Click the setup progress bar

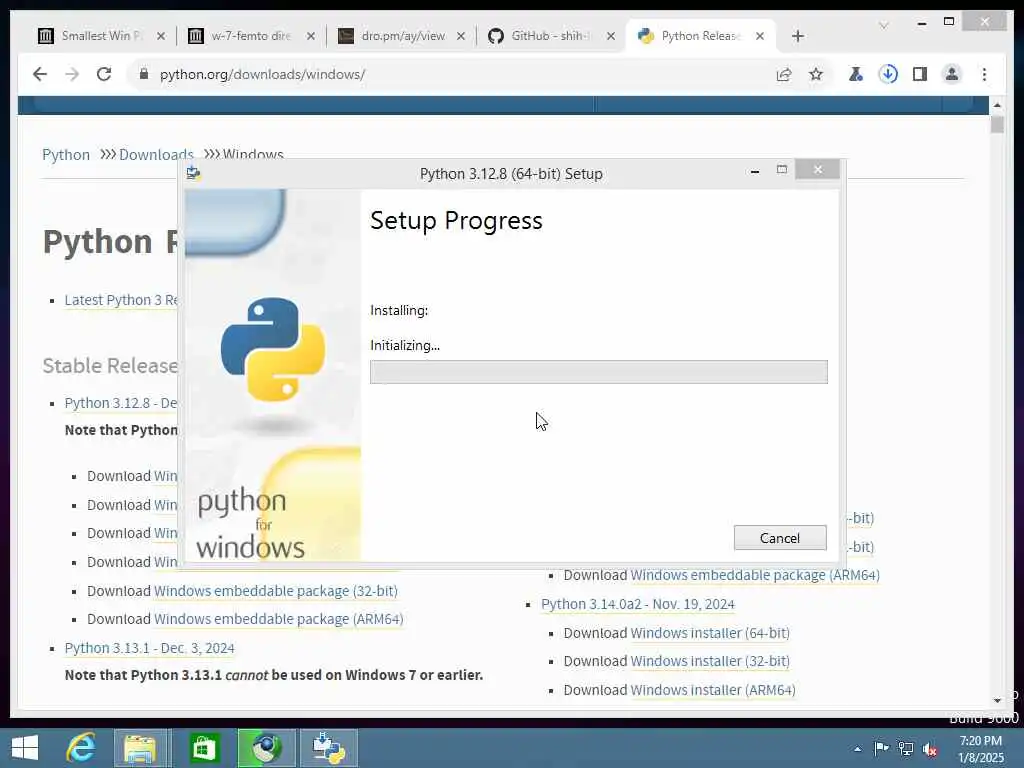coord(598,372)
